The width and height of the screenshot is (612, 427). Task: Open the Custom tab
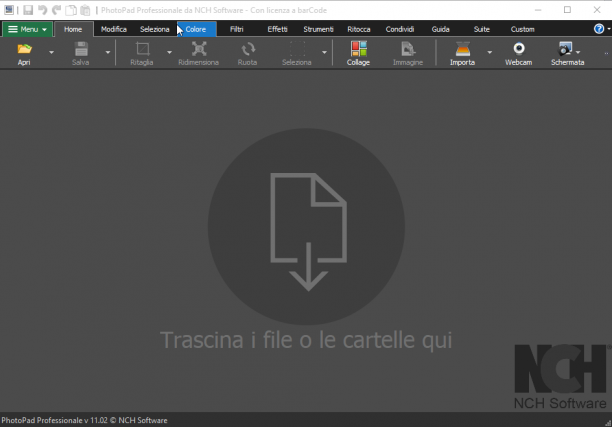click(x=523, y=29)
